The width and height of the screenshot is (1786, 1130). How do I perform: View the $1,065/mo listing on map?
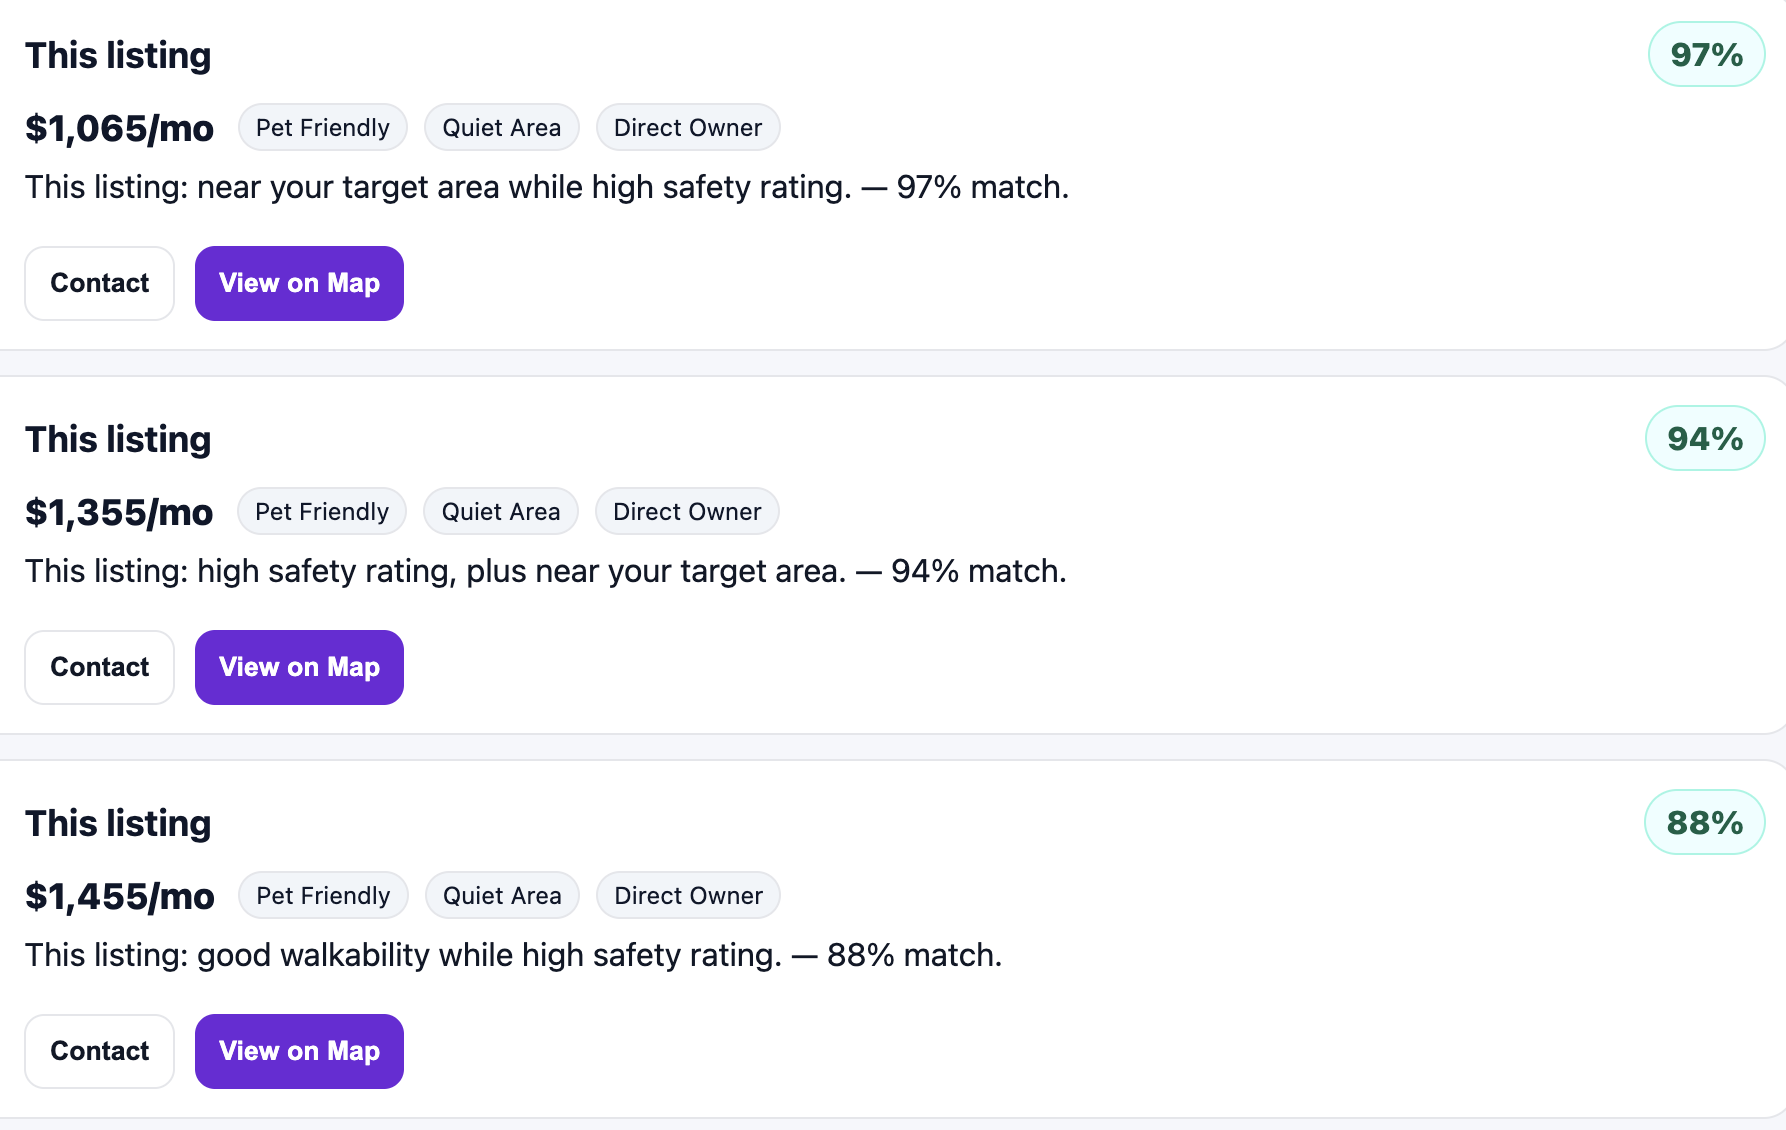point(299,283)
